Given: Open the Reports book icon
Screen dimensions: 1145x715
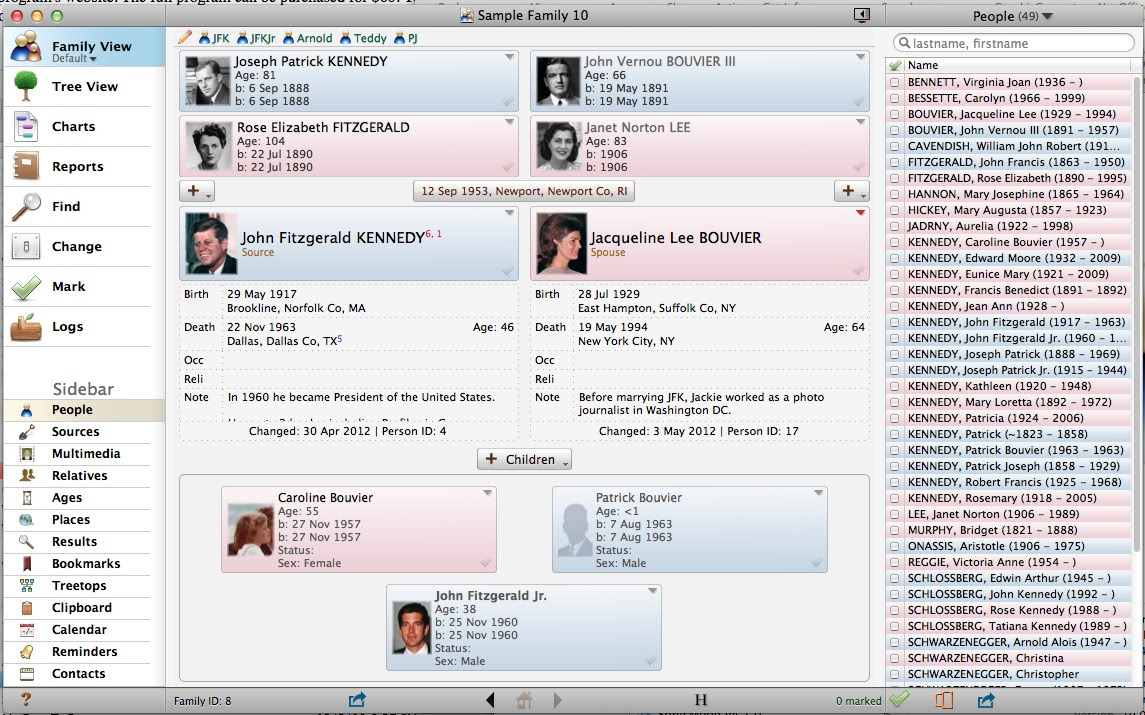Looking at the screenshot, I should 26,167.
